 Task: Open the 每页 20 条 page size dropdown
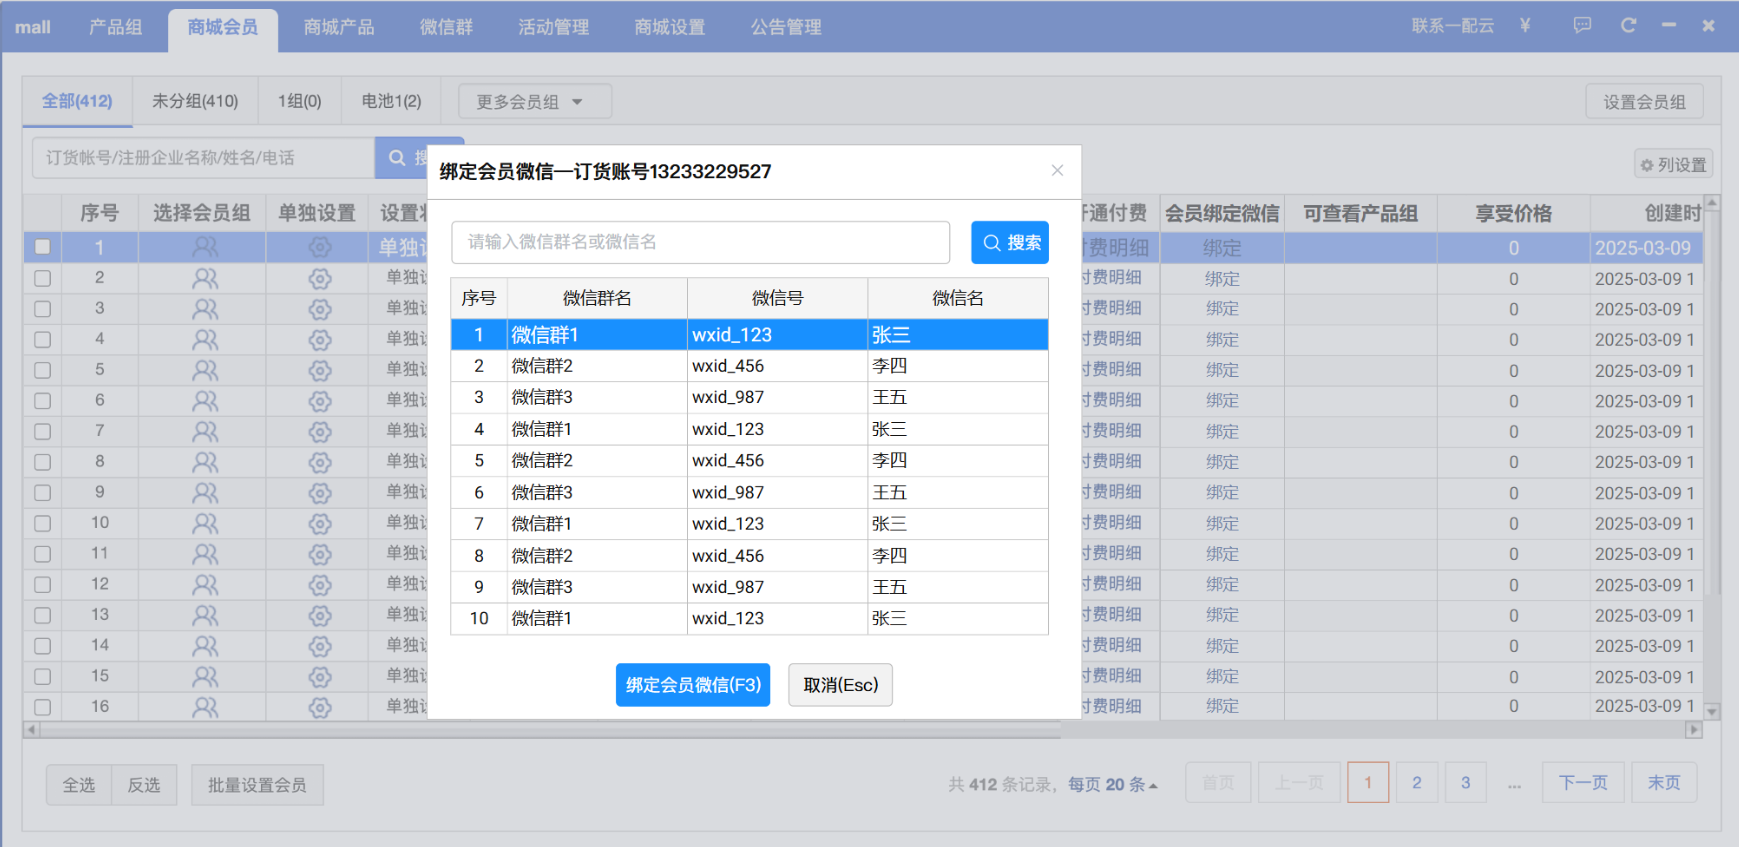(x=1112, y=785)
